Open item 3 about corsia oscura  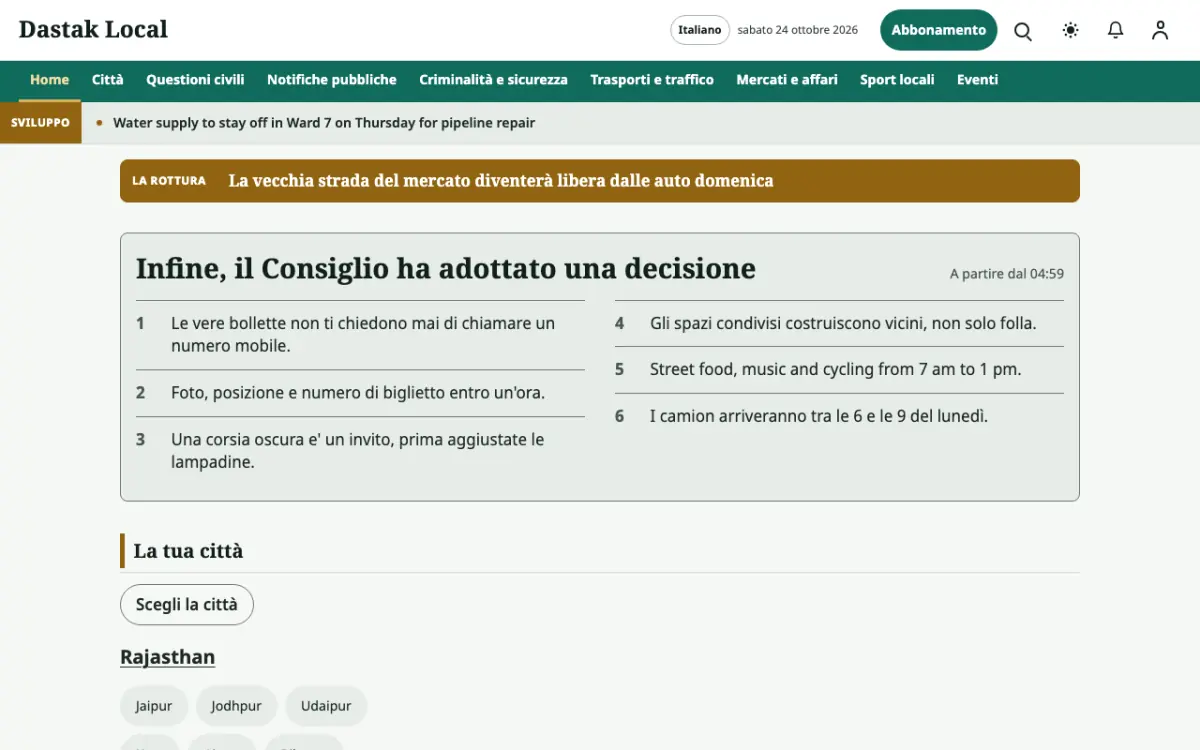[x=360, y=451]
